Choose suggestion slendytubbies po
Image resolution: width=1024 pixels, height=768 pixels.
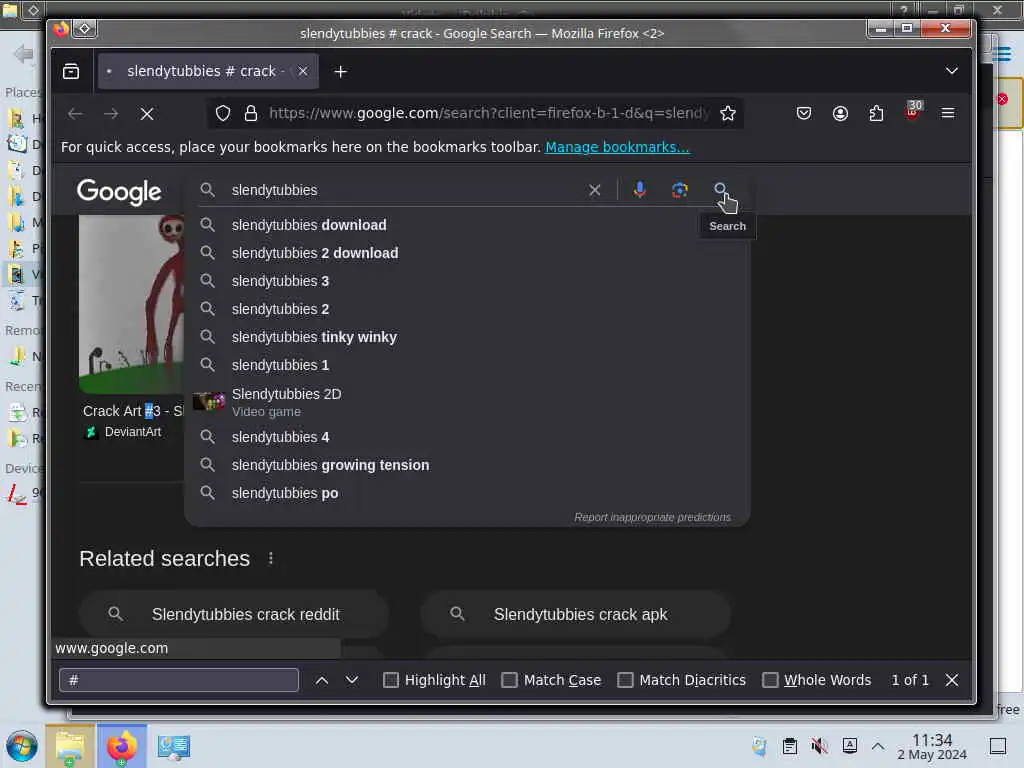coord(467,493)
